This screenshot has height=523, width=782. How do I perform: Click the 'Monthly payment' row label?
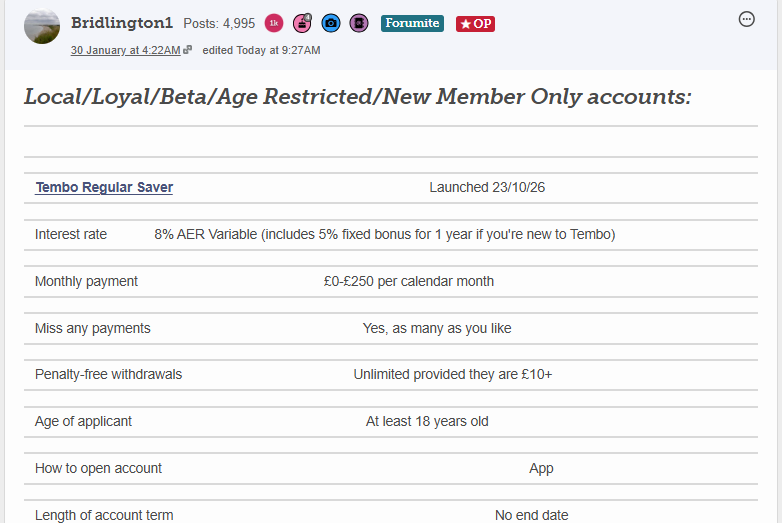point(86,281)
